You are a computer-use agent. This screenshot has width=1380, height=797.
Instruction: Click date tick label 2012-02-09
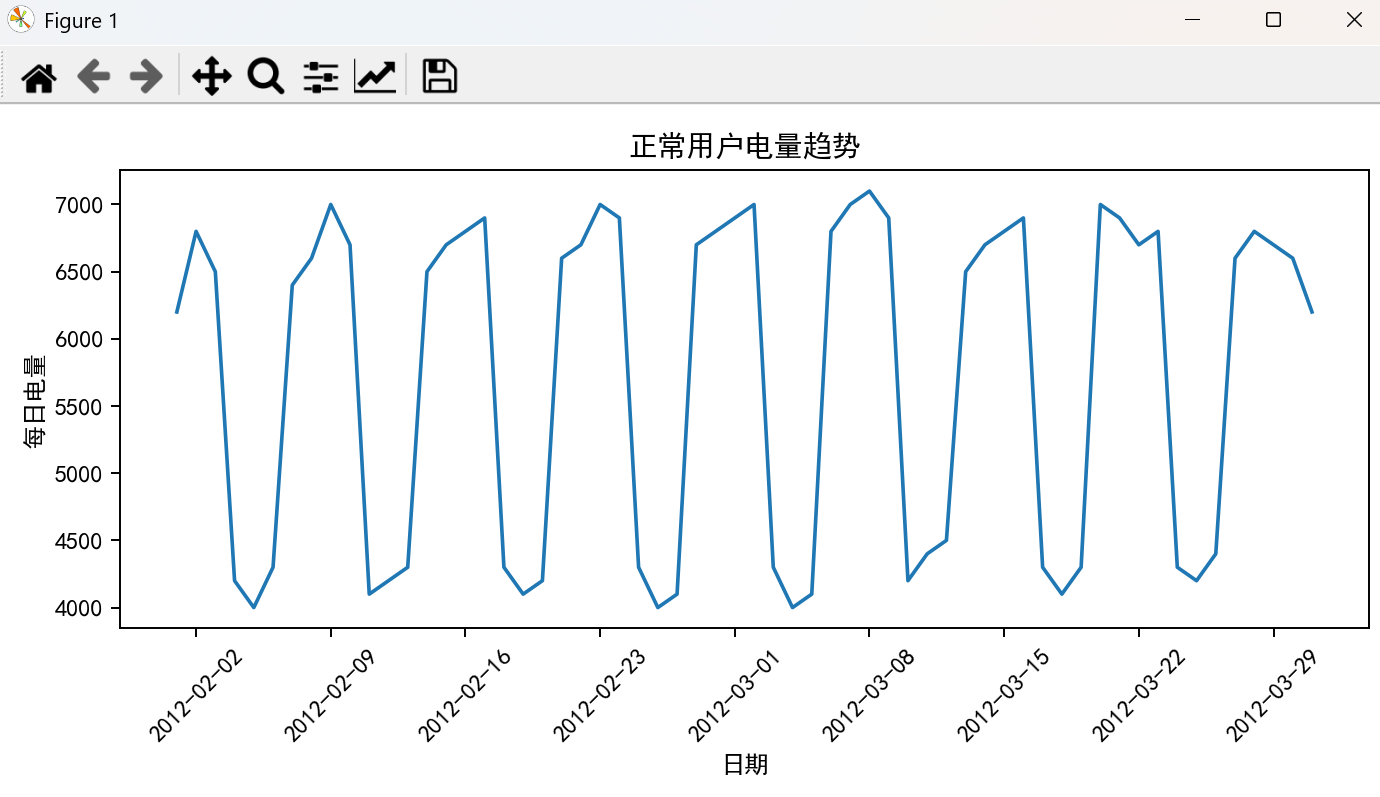click(329, 695)
